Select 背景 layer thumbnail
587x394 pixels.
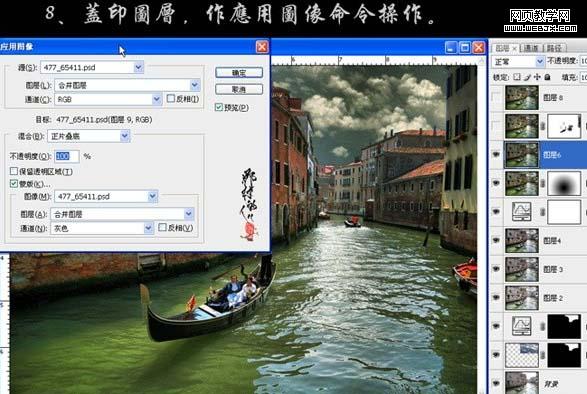[521, 382]
